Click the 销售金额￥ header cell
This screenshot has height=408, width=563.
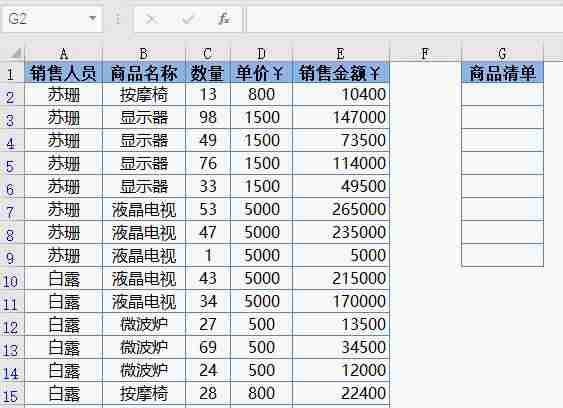coord(341,73)
